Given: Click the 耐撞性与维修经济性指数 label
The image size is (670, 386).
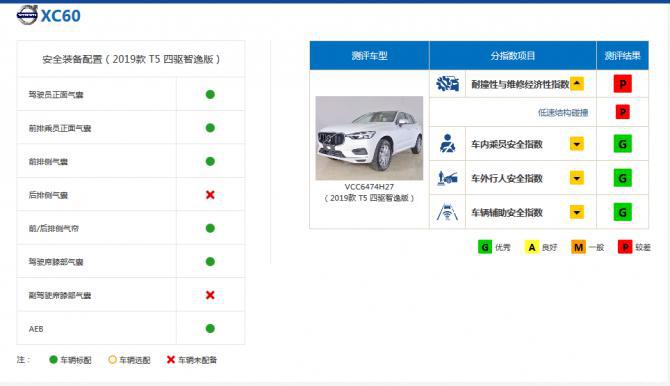Looking at the screenshot, I should coord(520,84).
